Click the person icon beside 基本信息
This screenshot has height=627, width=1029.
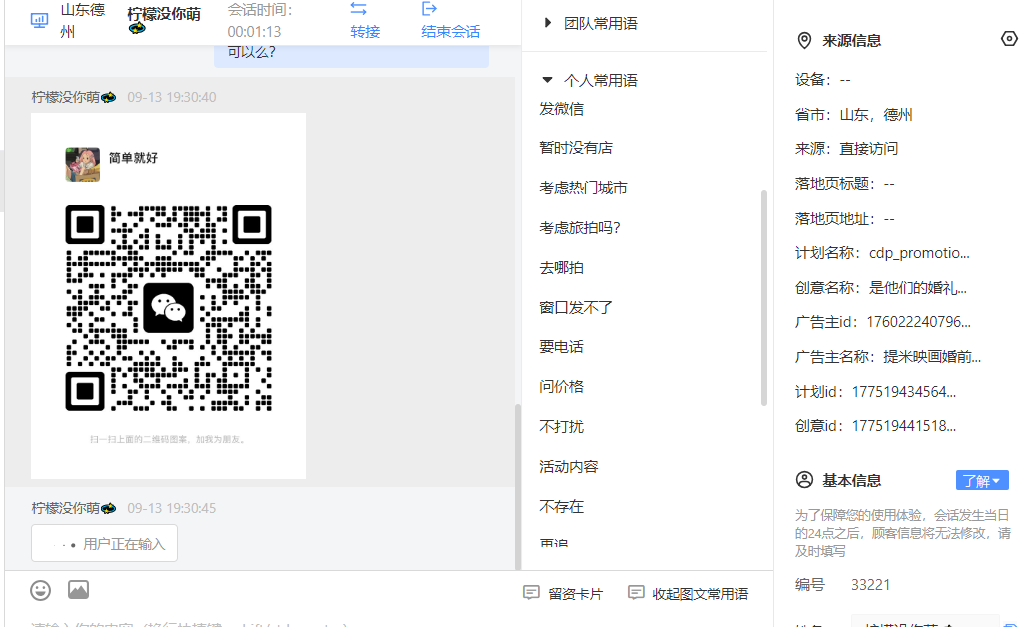pyautogui.click(x=804, y=480)
